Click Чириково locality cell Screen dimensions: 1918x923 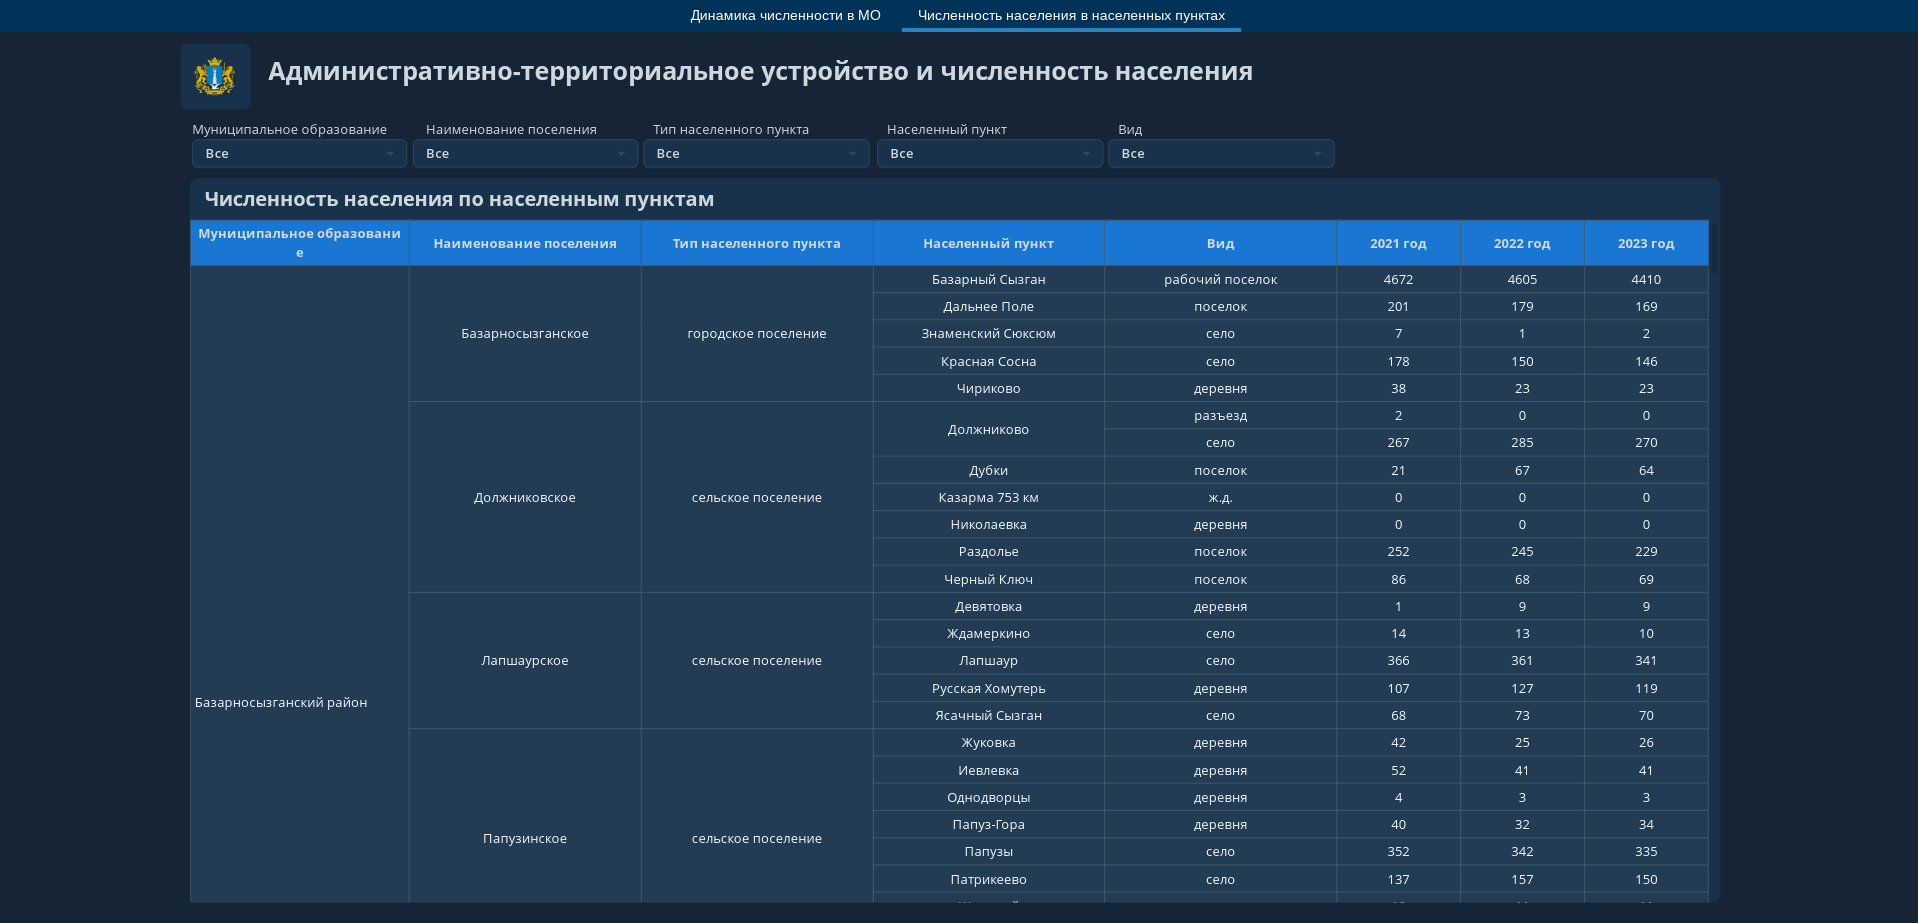(989, 388)
